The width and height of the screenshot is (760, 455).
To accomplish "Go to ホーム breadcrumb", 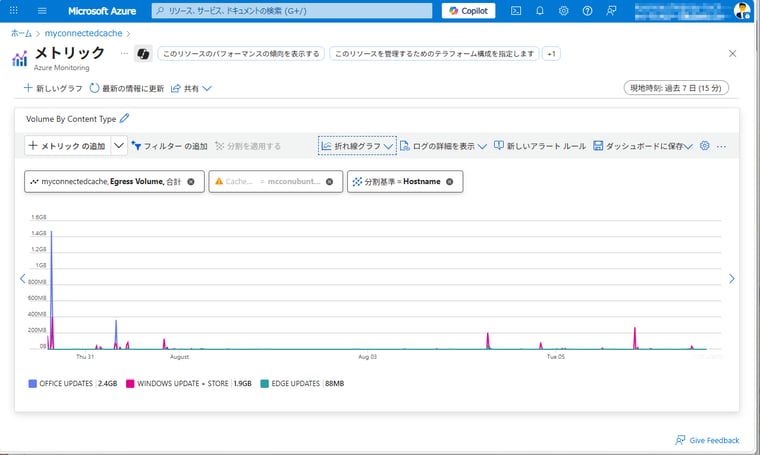I will [x=21, y=33].
